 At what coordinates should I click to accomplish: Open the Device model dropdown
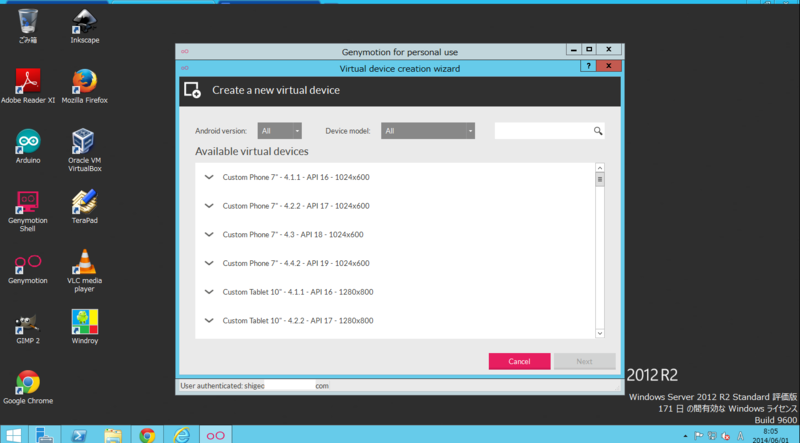428,131
